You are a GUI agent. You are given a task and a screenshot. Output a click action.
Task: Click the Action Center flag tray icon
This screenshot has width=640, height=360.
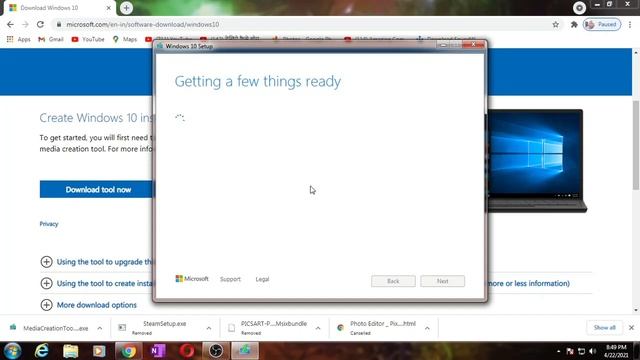[x=570, y=351]
